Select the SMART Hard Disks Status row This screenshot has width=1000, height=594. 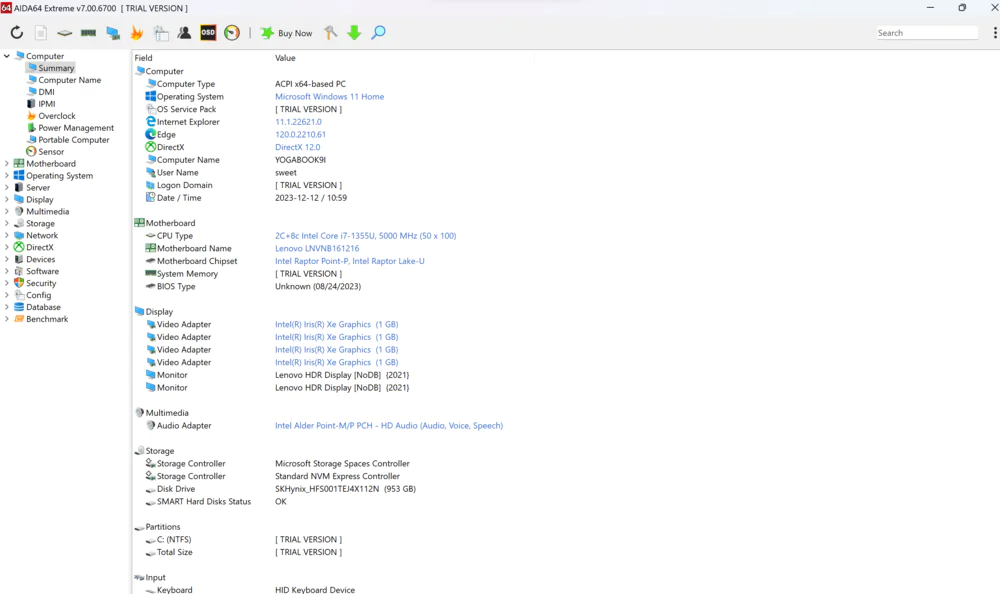334,501
